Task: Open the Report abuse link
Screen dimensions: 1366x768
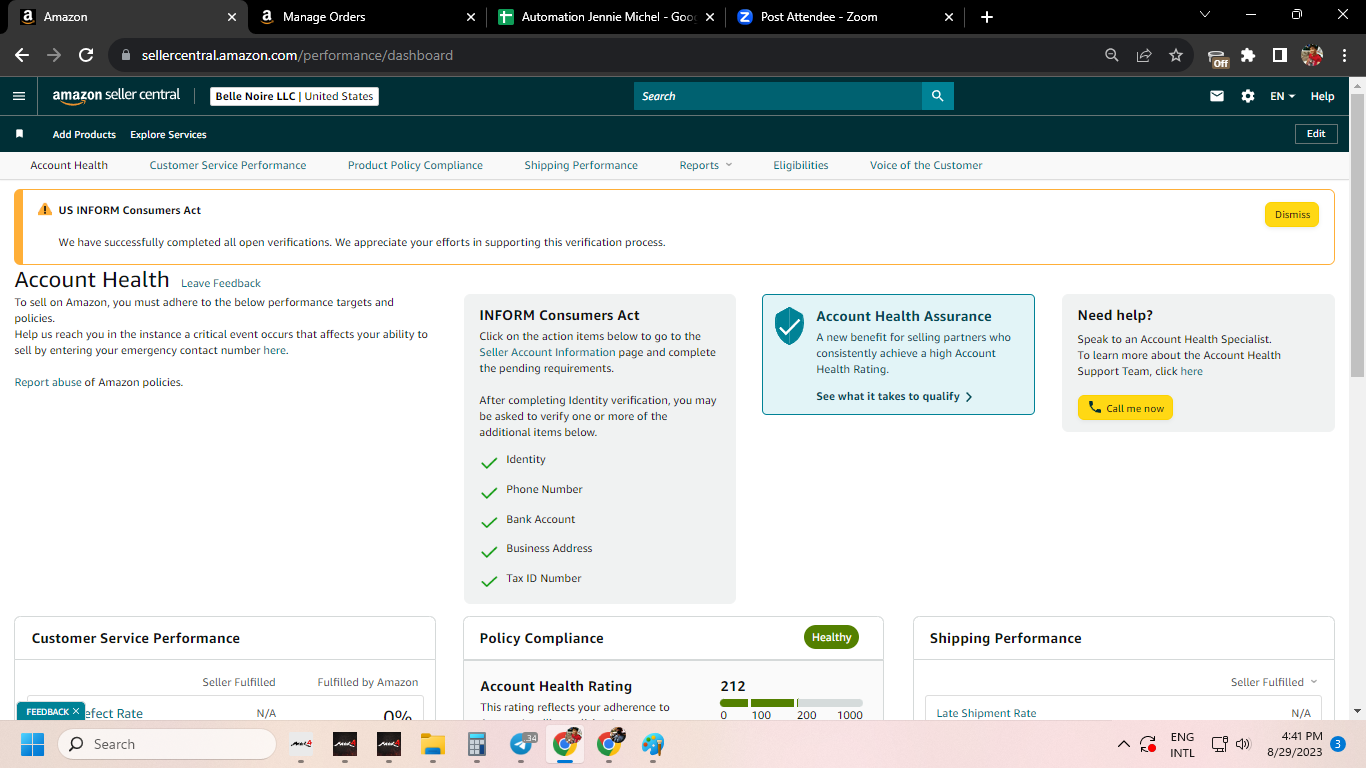Action: tap(46, 382)
